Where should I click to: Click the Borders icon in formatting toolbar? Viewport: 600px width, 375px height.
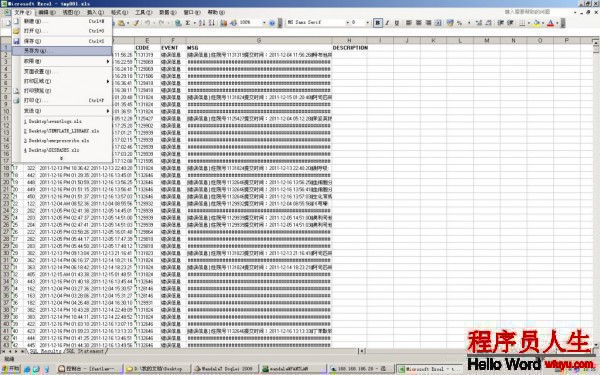(x=522, y=23)
